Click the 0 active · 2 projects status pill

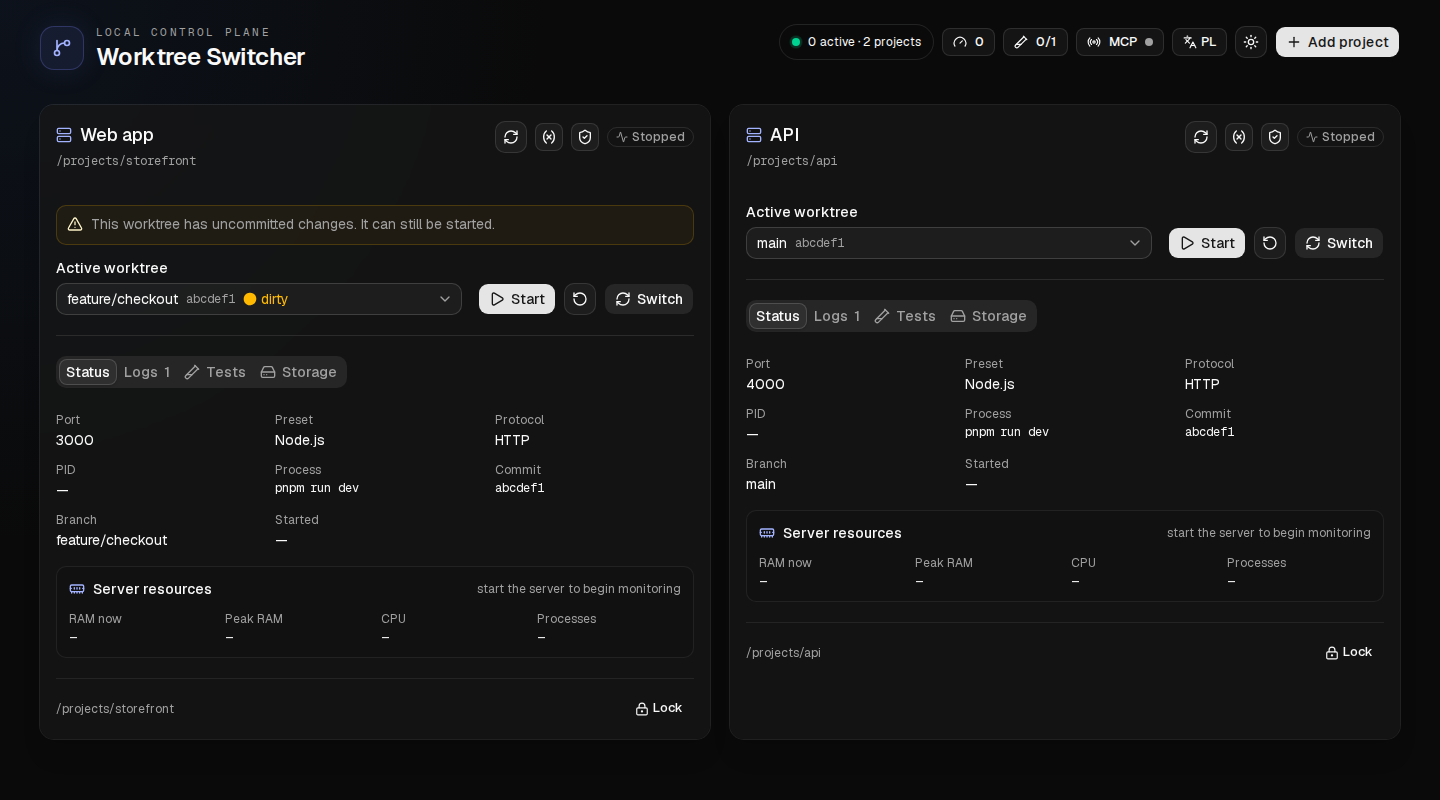pyautogui.click(x=856, y=42)
